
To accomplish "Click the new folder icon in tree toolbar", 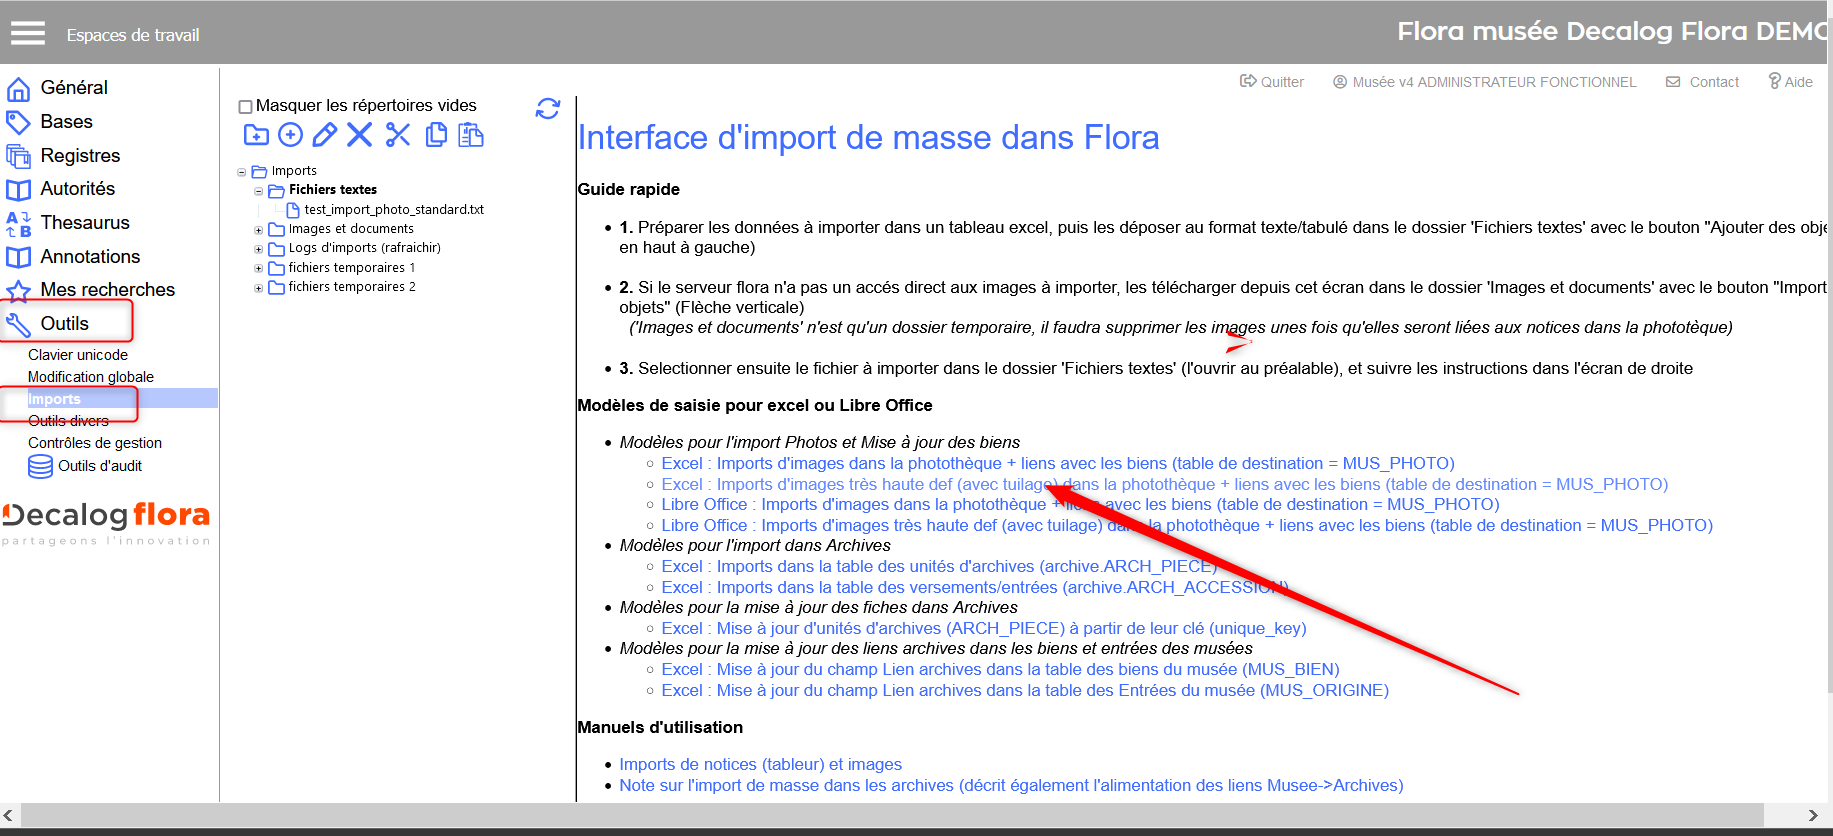I will tap(256, 135).
